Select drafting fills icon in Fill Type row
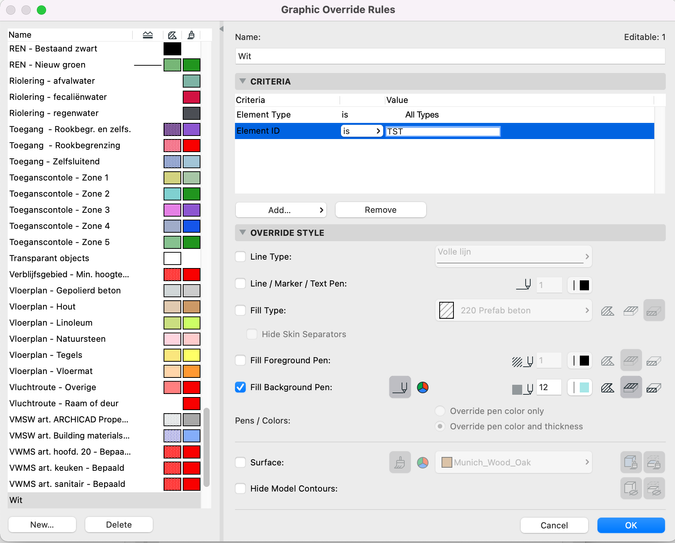Image resolution: width=675 pixels, height=543 pixels. point(654,310)
